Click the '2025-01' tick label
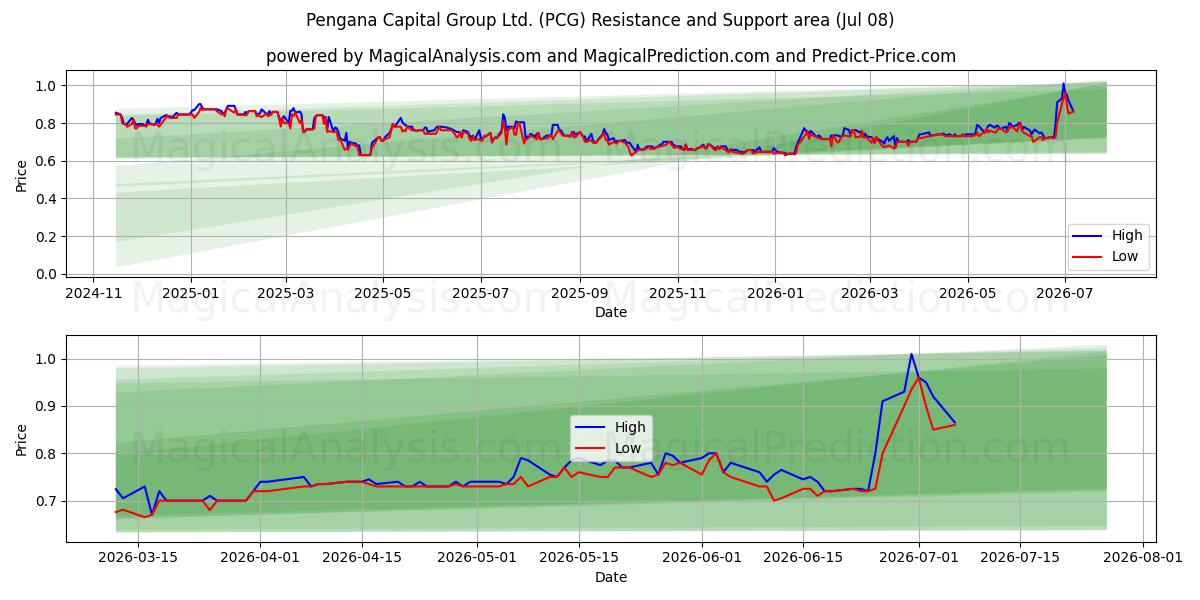 pyautogui.click(x=190, y=293)
